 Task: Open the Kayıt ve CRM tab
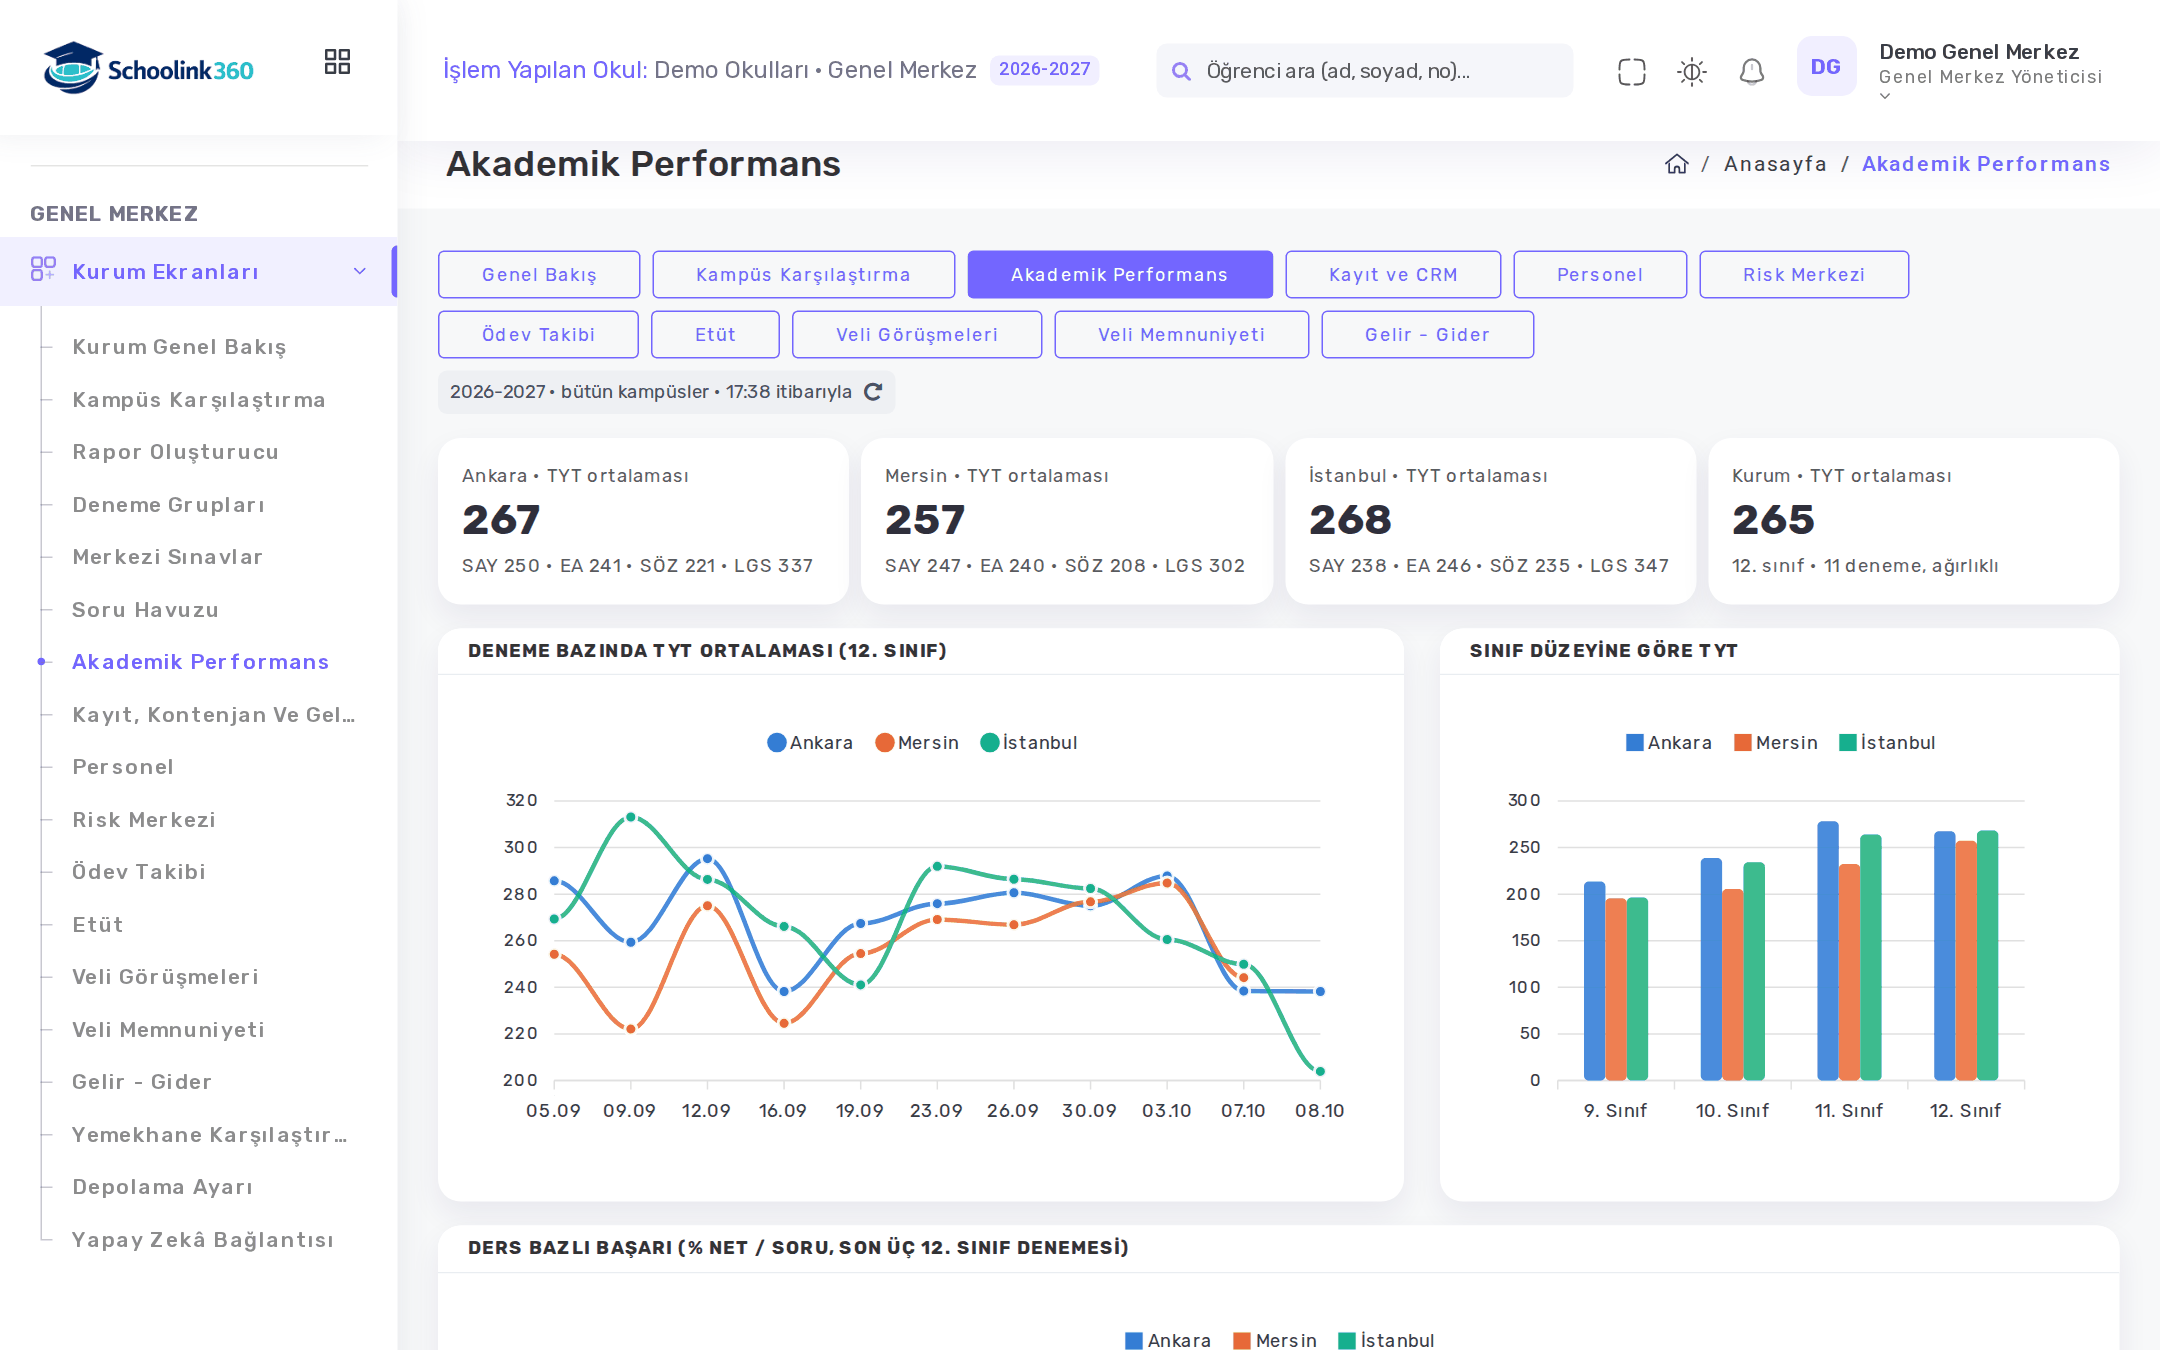point(1393,274)
